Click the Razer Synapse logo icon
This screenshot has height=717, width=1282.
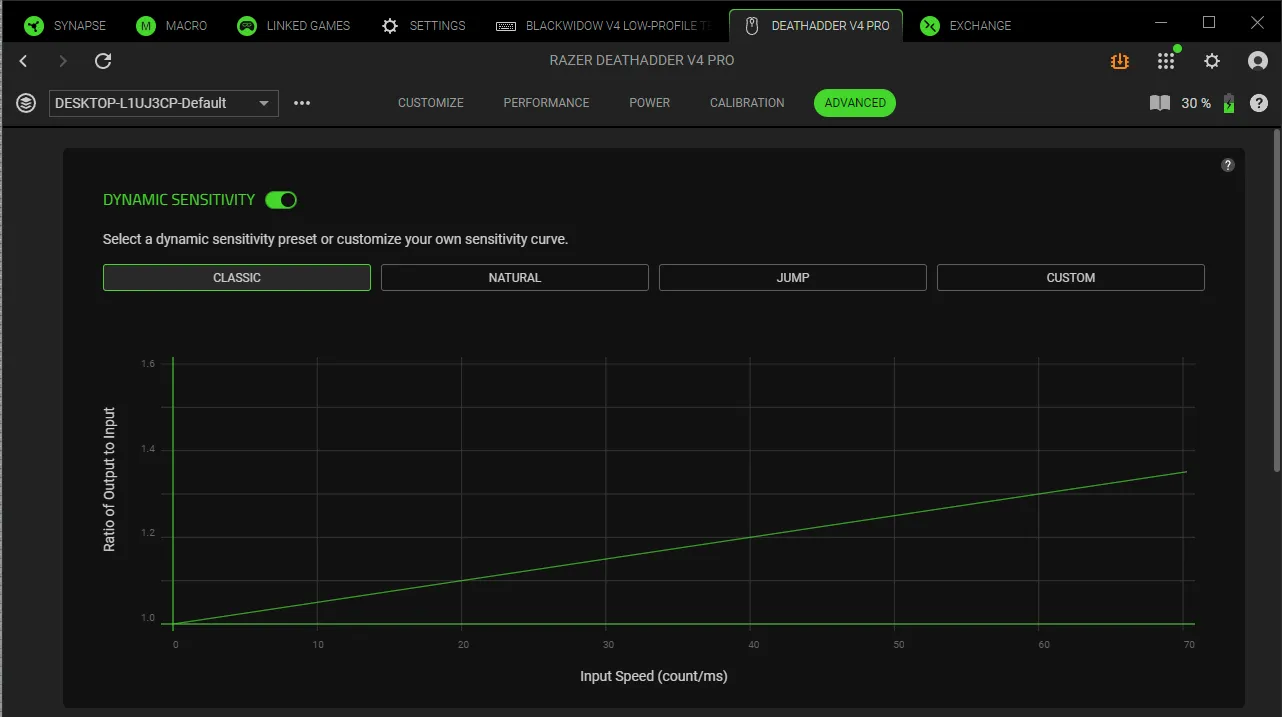[34, 25]
